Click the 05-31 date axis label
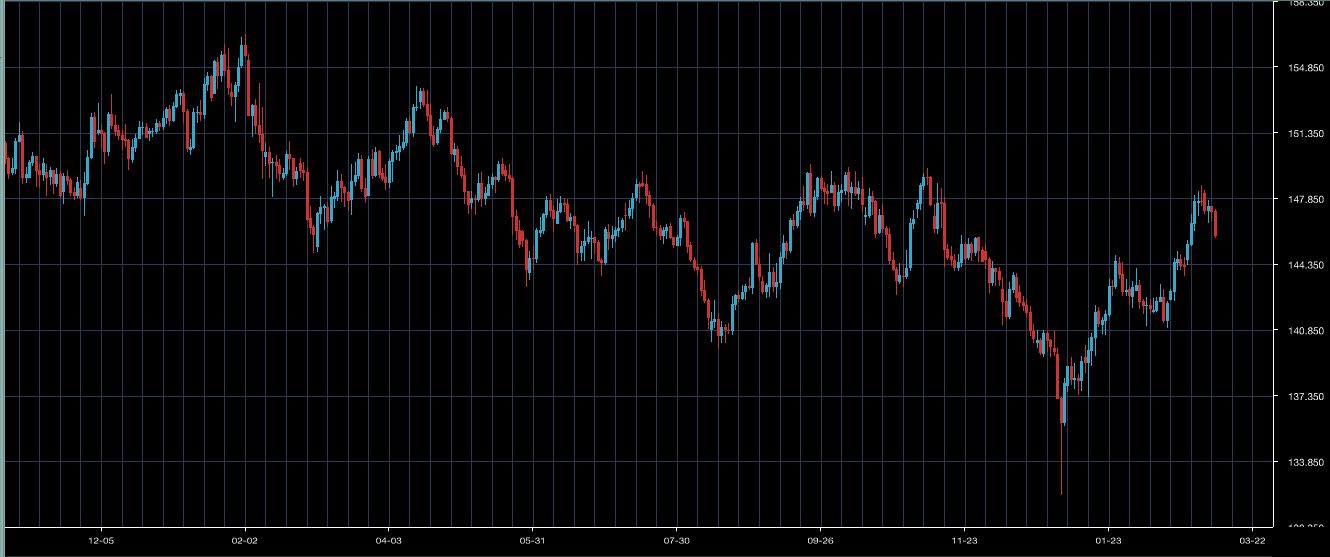Viewport: 1330px width, 557px height. coord(532,540)
